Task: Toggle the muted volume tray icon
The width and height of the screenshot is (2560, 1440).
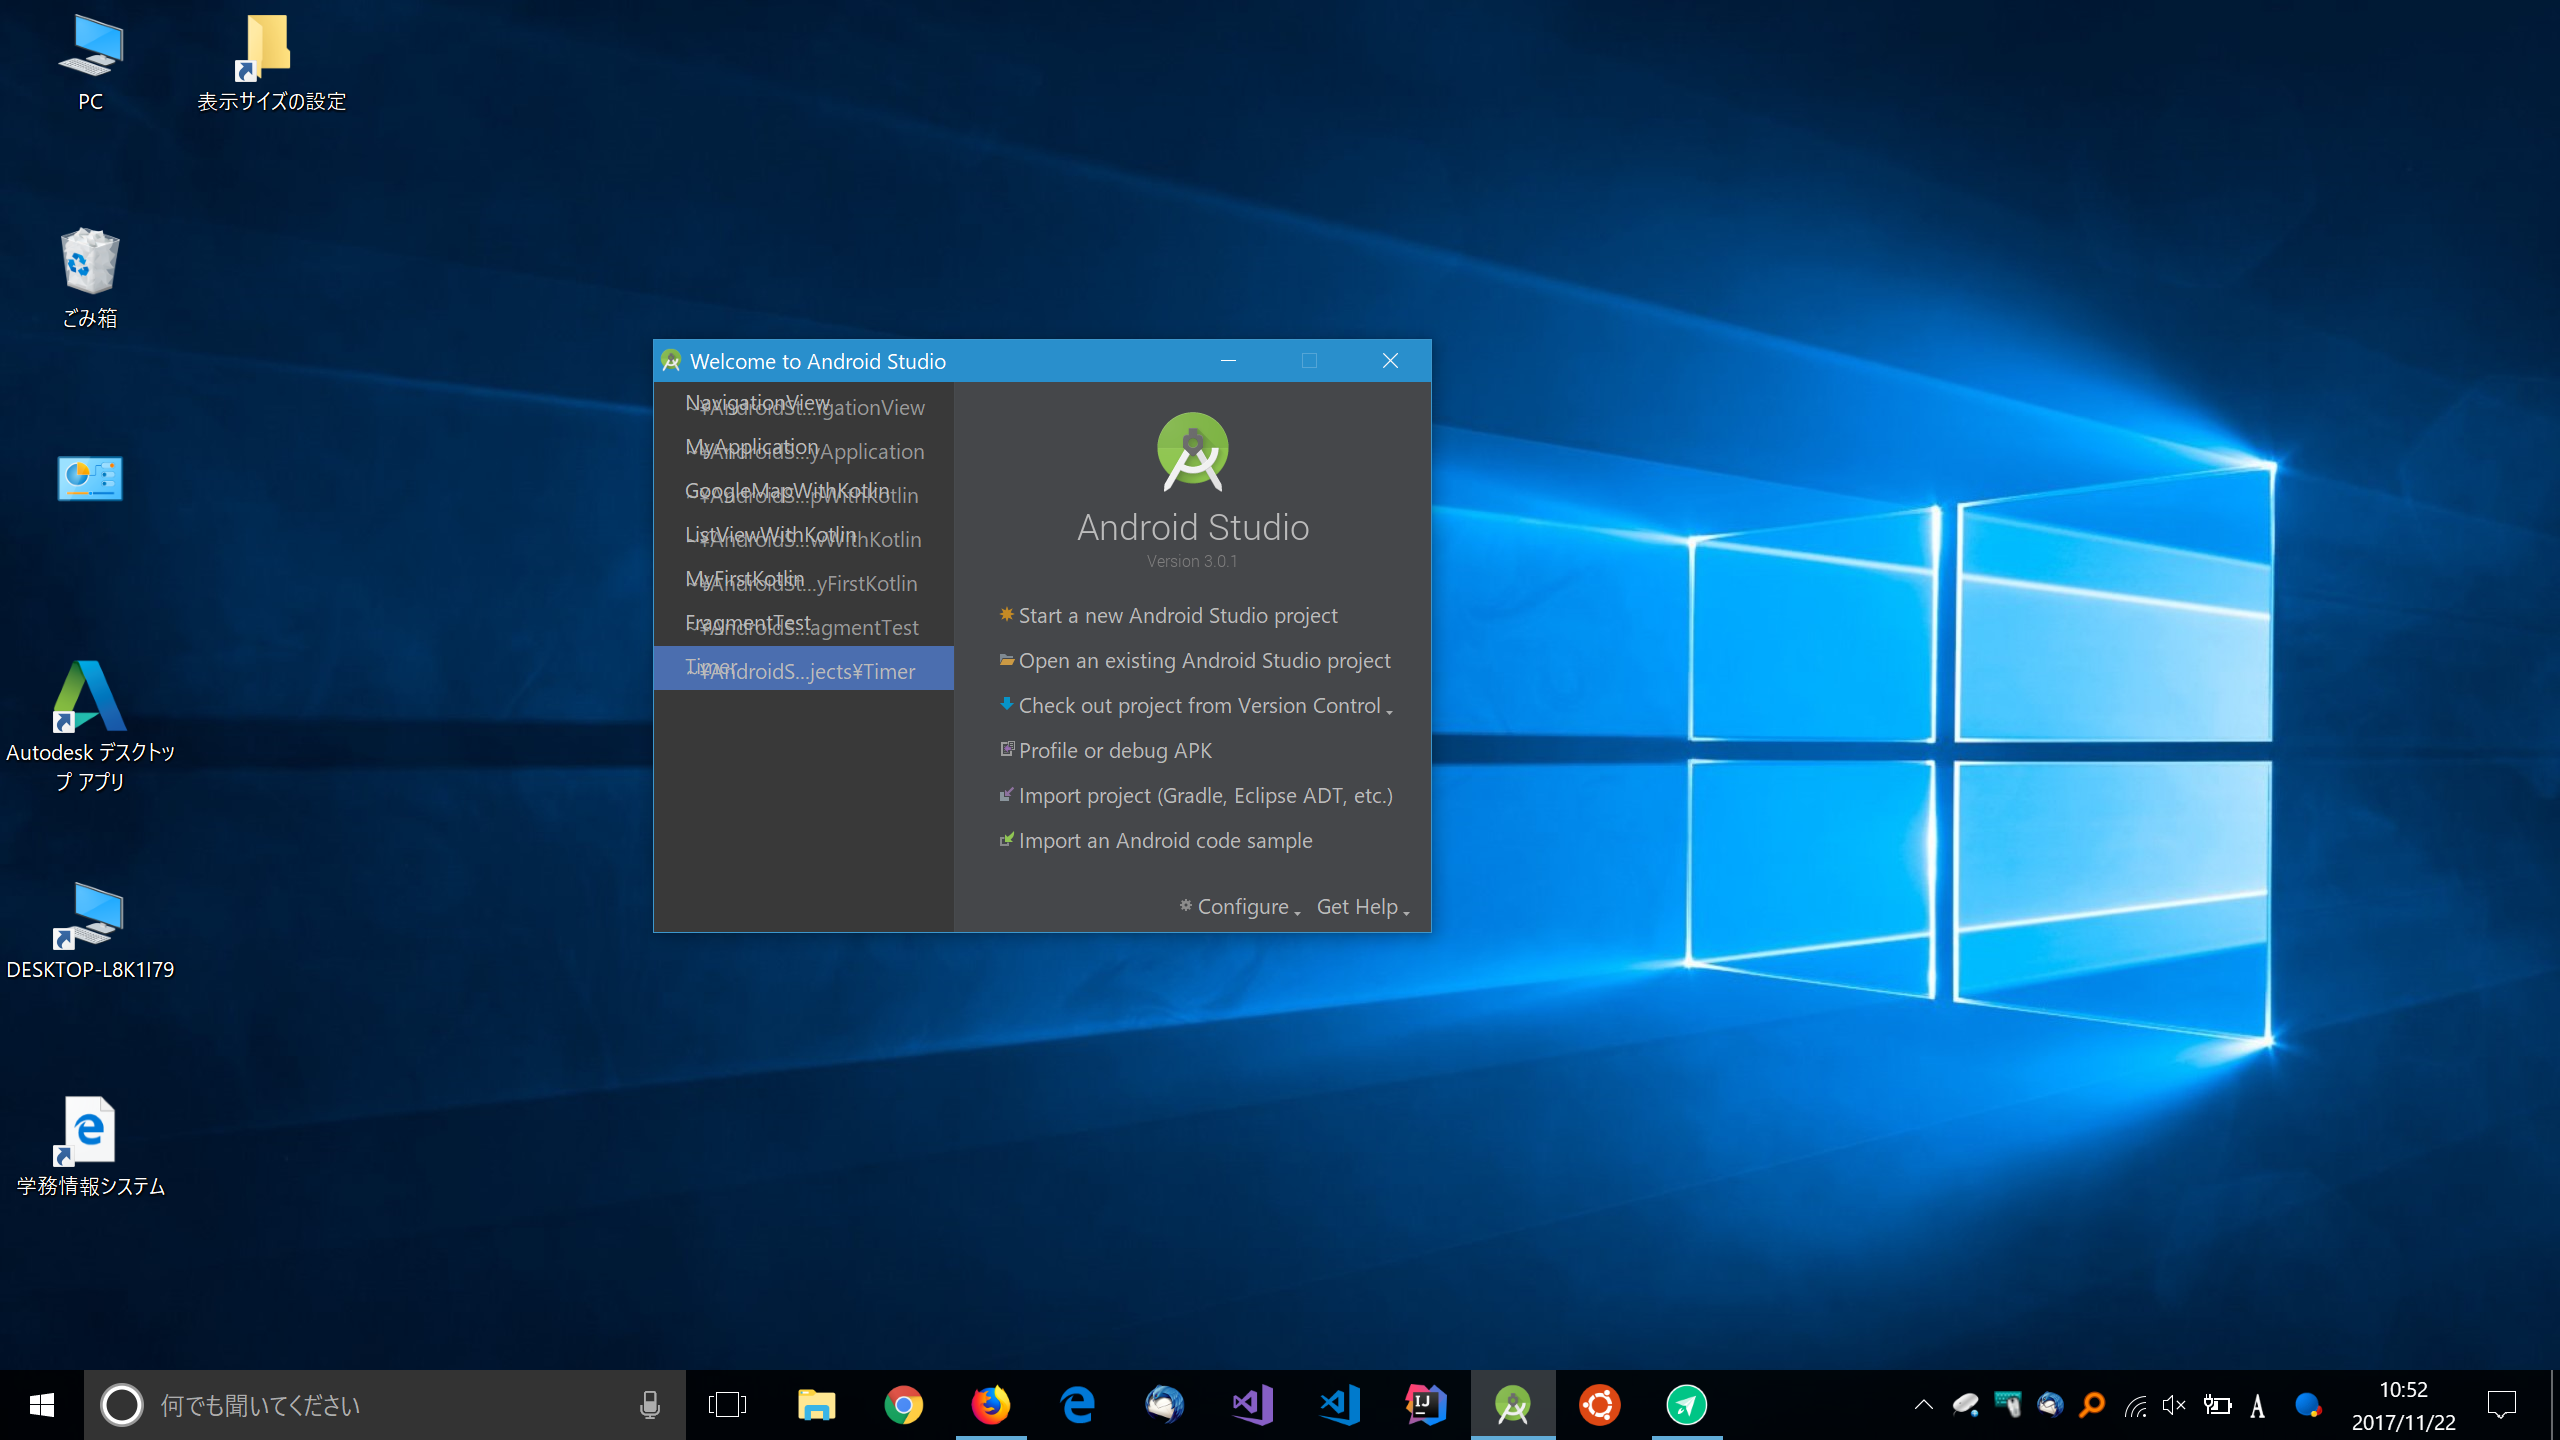Action: [2173, 1405]
